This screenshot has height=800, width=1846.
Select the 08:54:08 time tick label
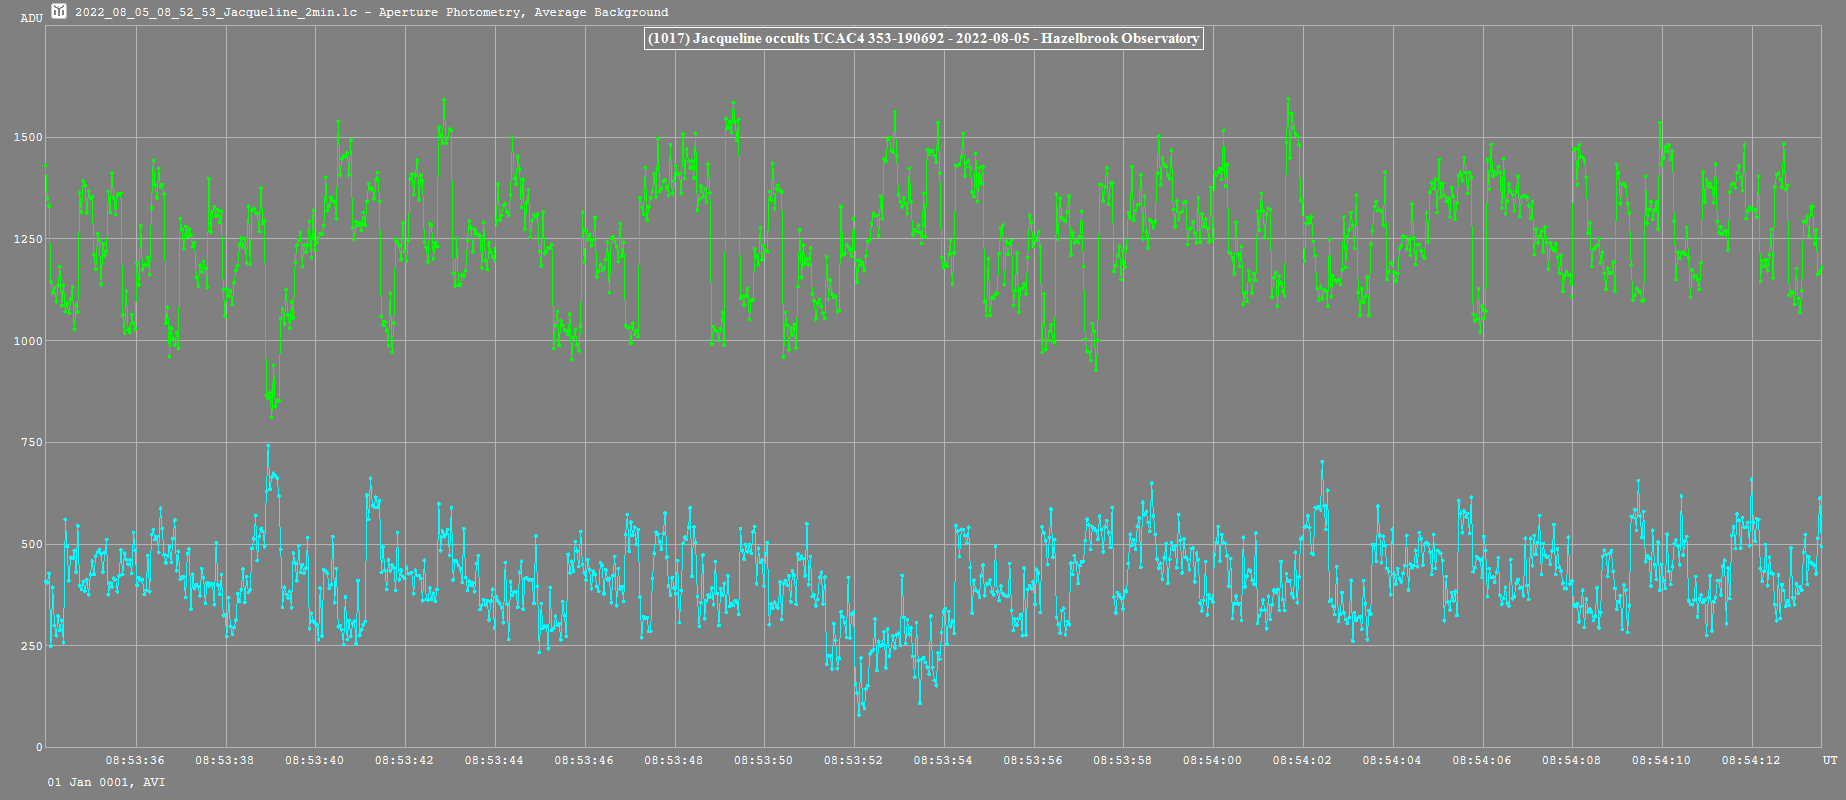[1572, 760]
